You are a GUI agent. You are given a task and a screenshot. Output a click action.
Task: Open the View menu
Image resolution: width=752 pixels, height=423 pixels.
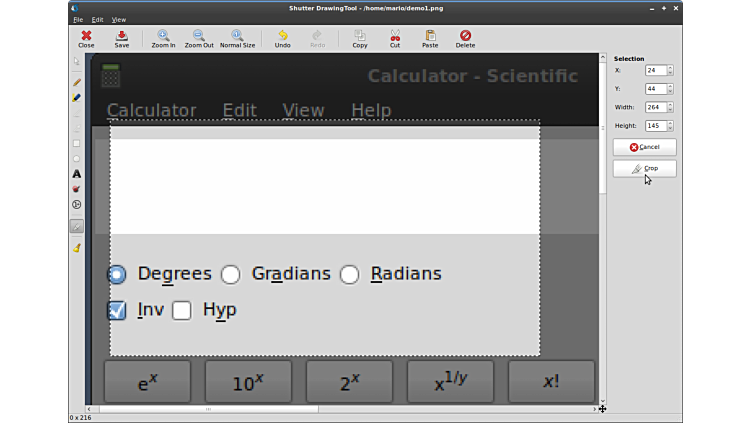[x=119, y=19]
